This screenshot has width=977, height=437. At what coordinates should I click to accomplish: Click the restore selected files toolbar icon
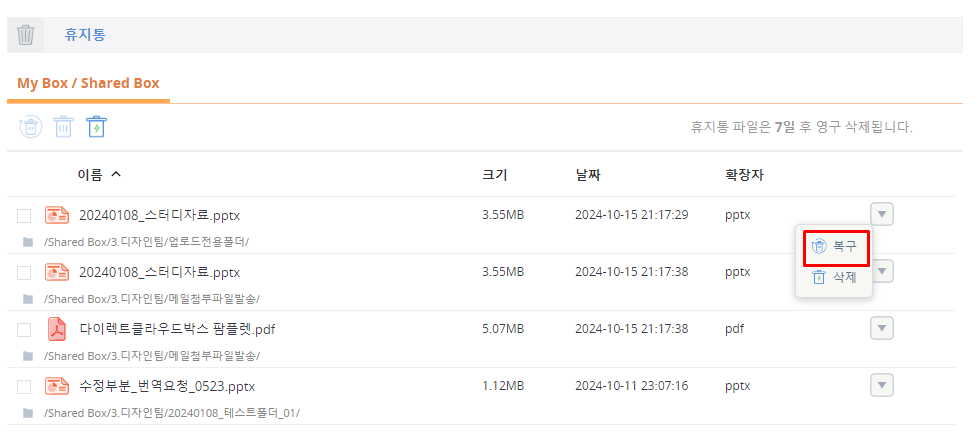click(30, 127)
